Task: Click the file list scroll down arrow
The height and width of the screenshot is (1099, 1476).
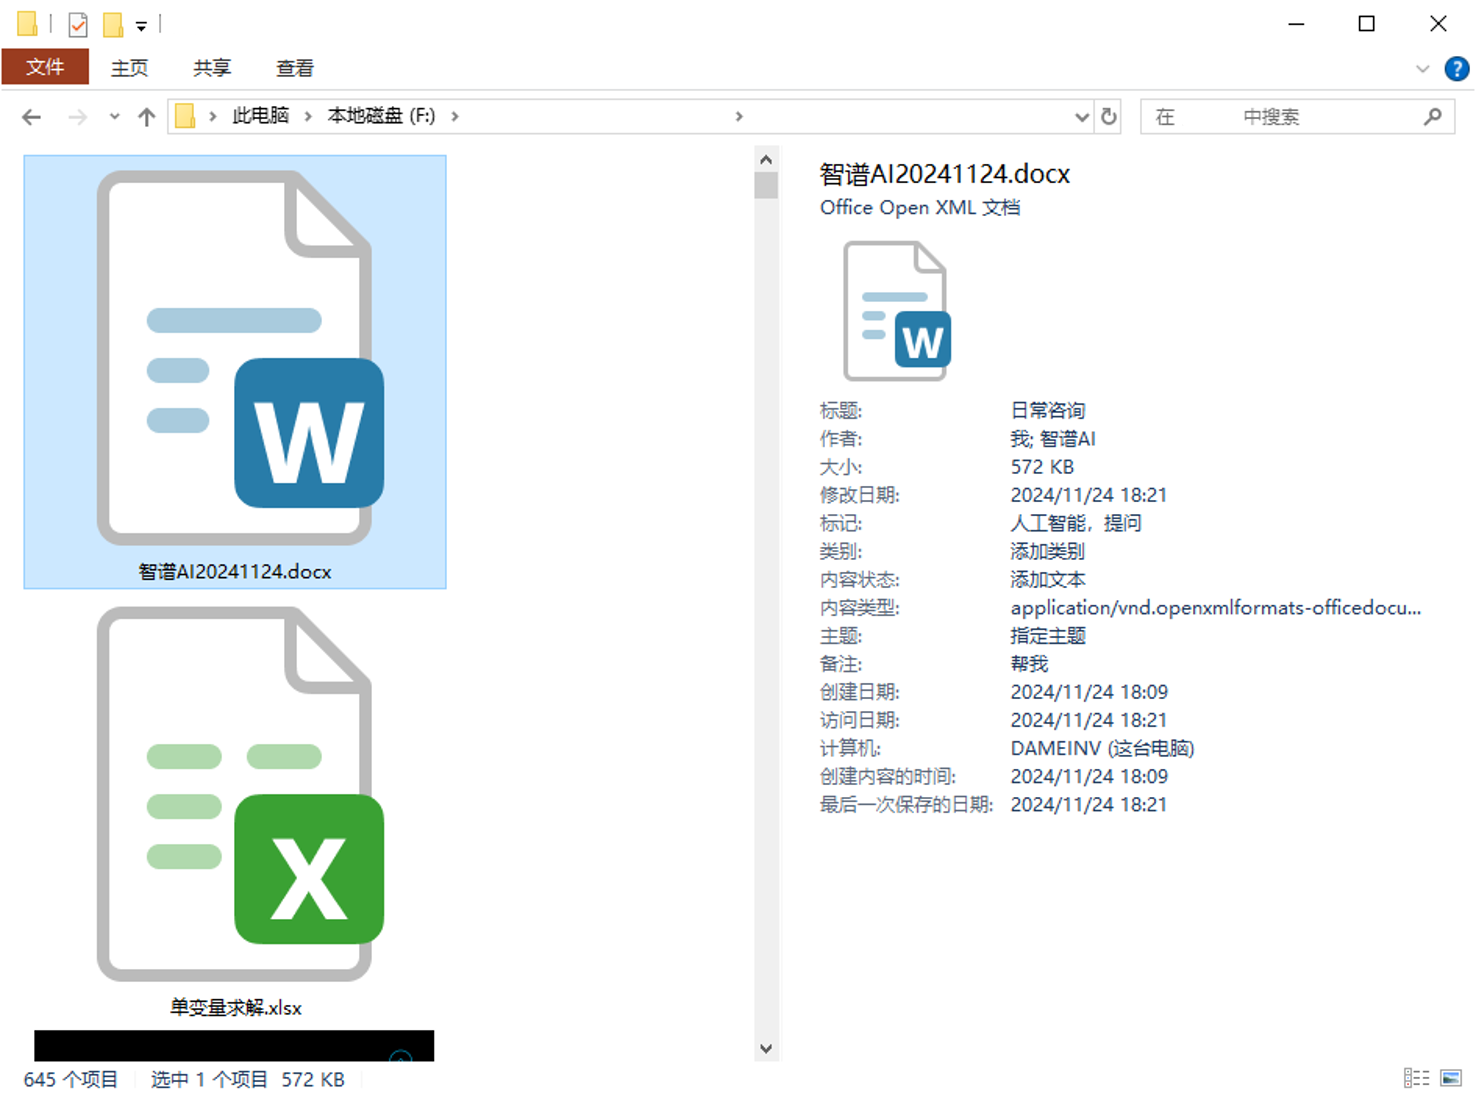Action: click(766, 1049)
